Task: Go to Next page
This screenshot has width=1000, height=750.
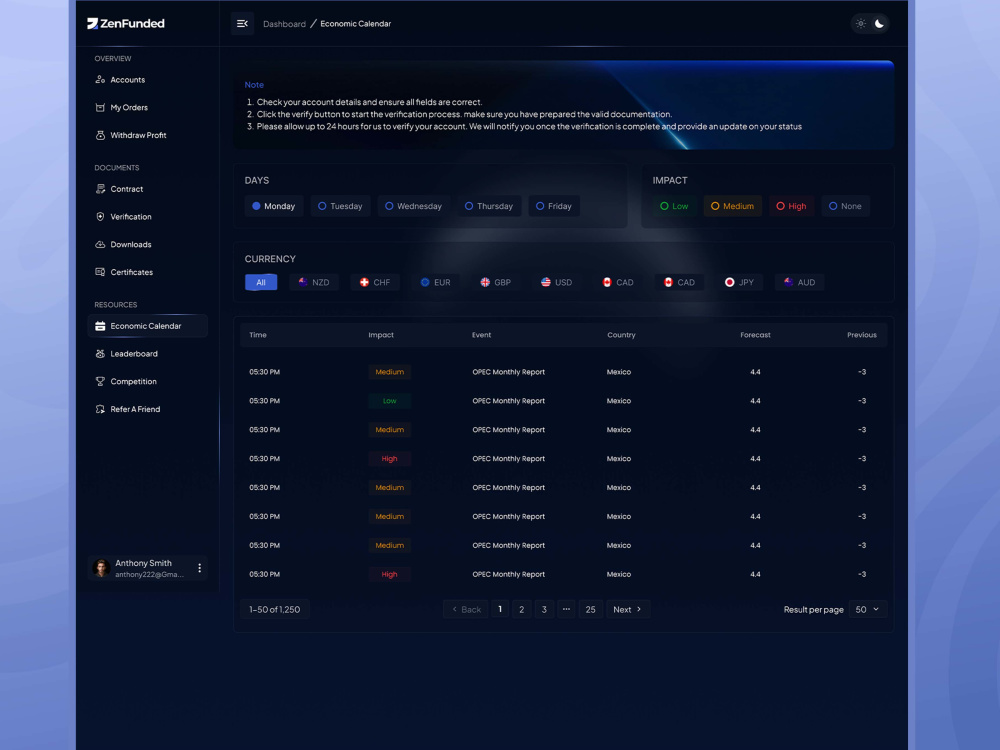Action: (628, 610)
